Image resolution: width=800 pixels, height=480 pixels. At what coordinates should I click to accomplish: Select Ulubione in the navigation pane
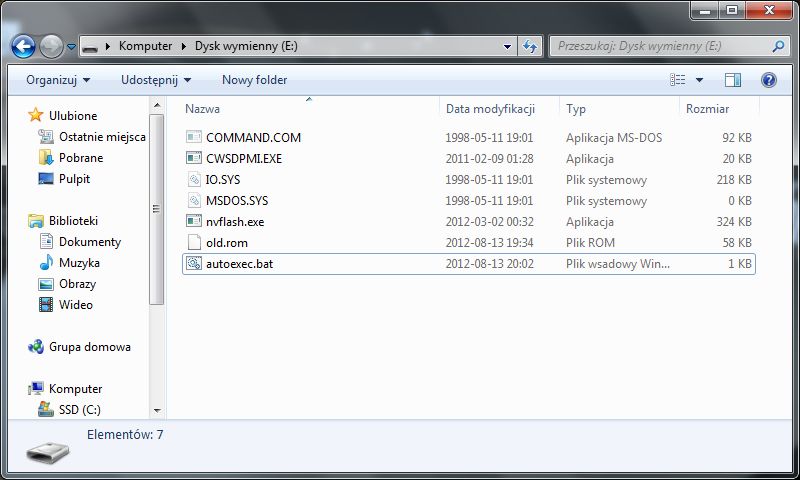pyautogui.click(x=73, y=116)
